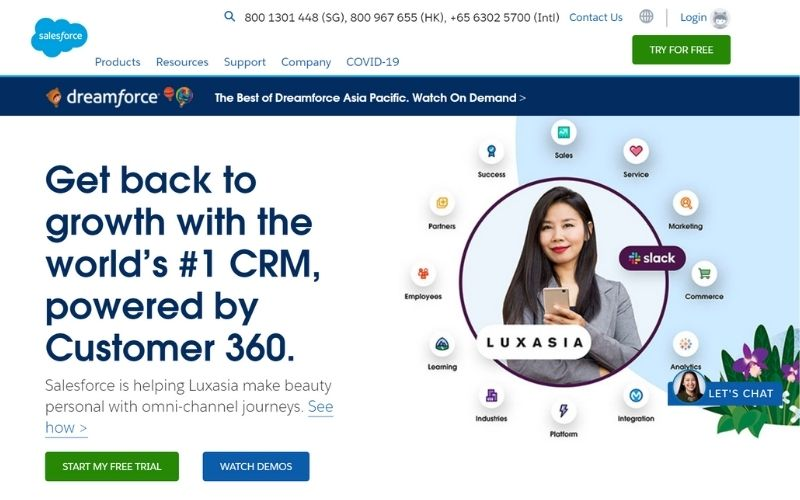This screenshot has height=500, width=800.
Task: Click the Start My Free Trial button
Action: pyautogui.click(x=112, y=466)
